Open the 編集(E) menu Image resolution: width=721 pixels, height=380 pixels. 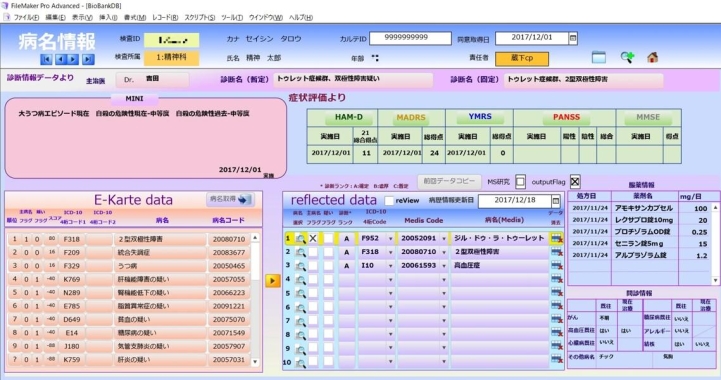point(55,17)
